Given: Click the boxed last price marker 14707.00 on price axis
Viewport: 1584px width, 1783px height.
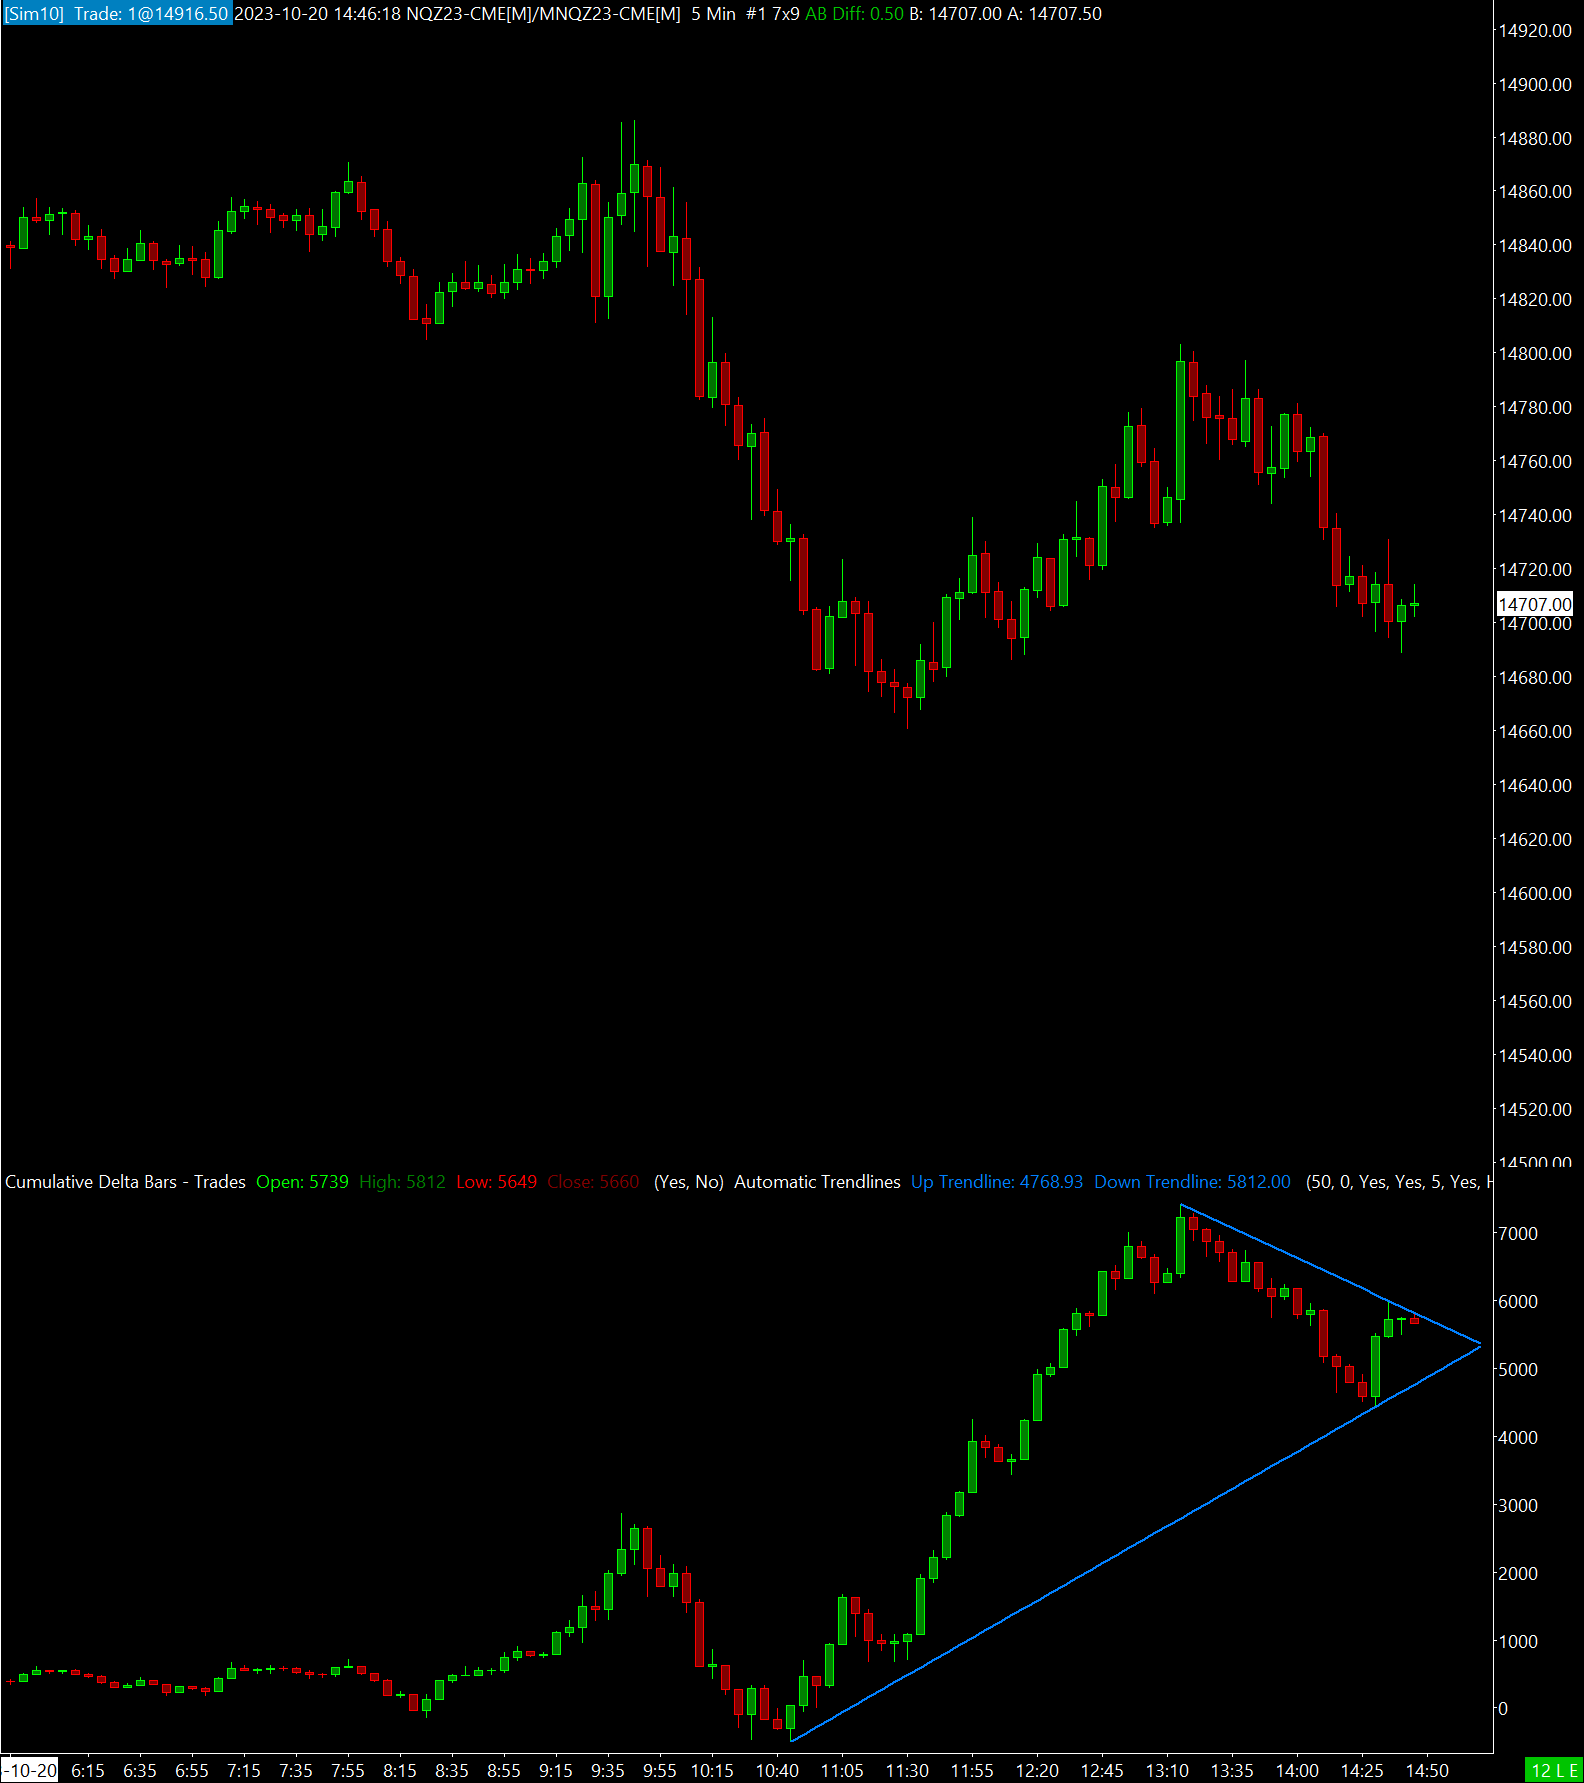Looking at the screenshot, I should pos(1535,604).
